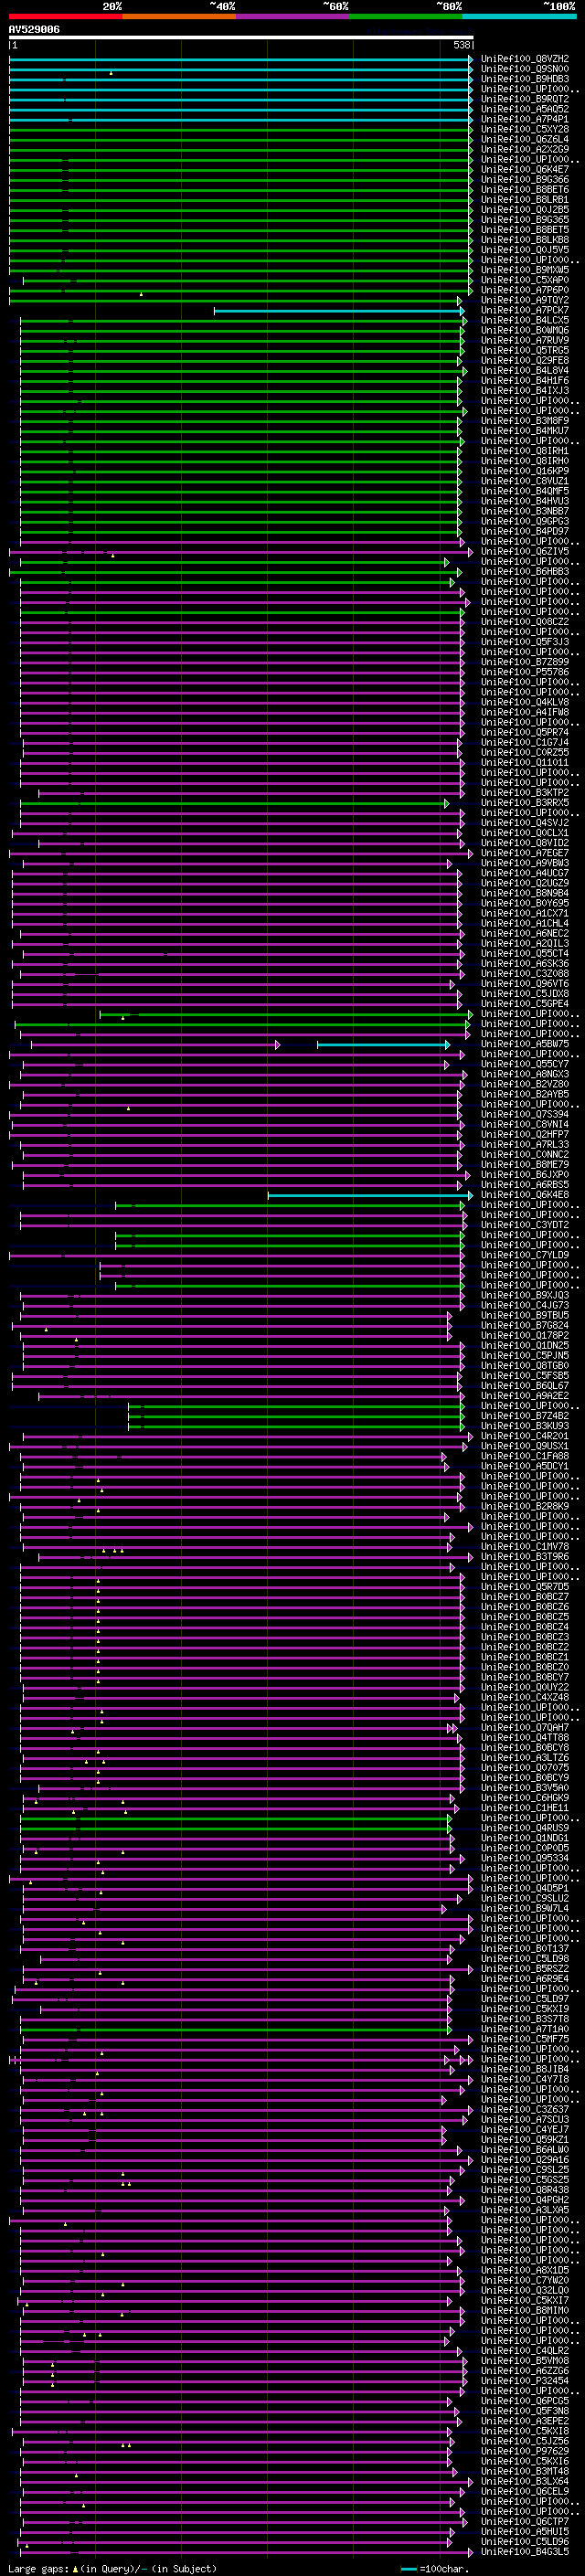Image resolution: width=585 pixels, height=2576 pixels.
Task: Open the label UniRef100_A4IFW8
Action: (x=525, y=712)
